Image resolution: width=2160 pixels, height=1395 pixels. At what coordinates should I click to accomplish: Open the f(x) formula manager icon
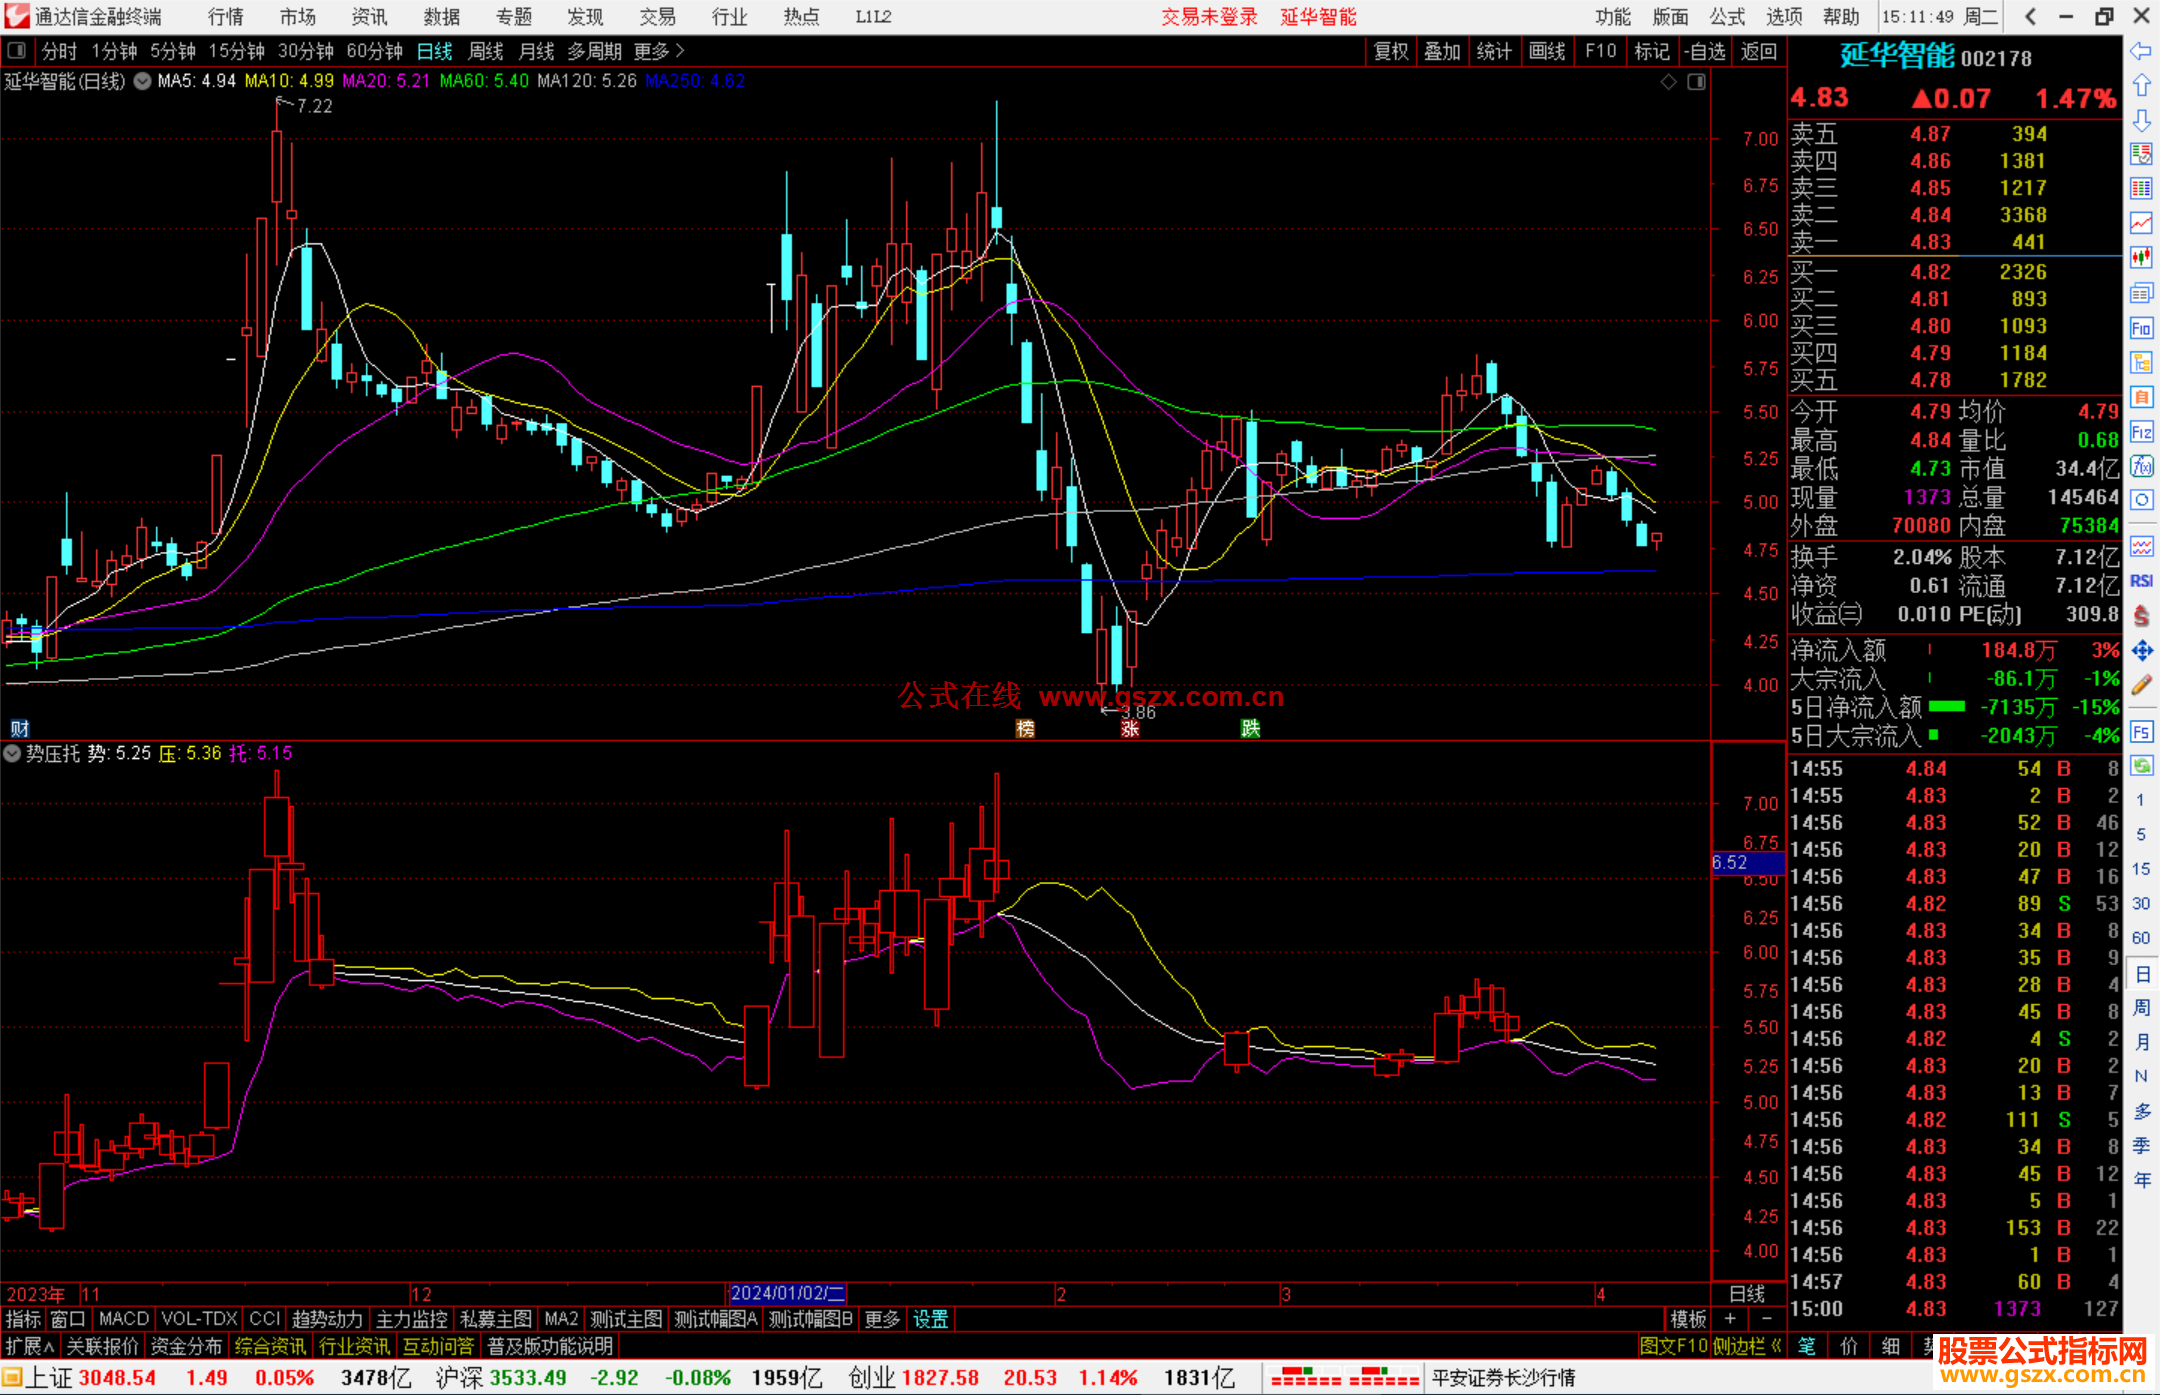(x=2141, y=466)
